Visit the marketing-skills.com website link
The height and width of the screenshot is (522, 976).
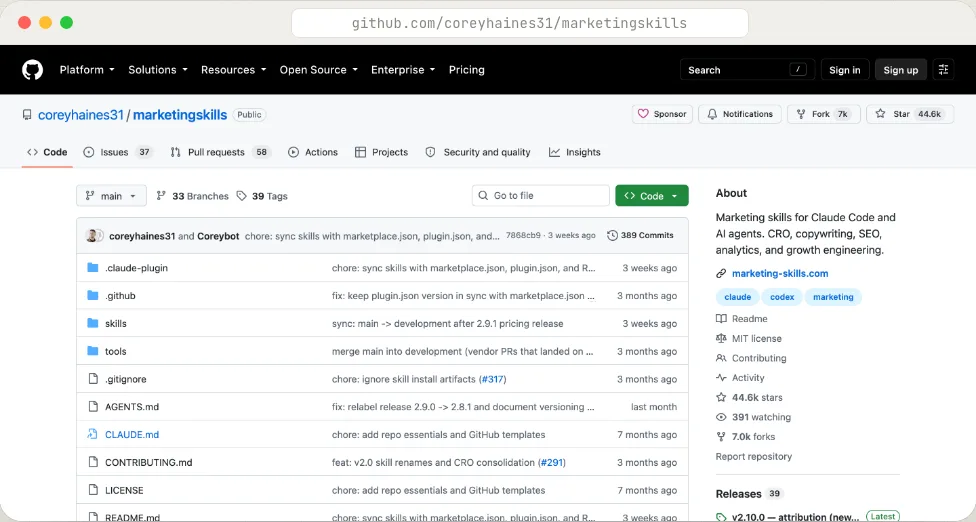(780, 273)
